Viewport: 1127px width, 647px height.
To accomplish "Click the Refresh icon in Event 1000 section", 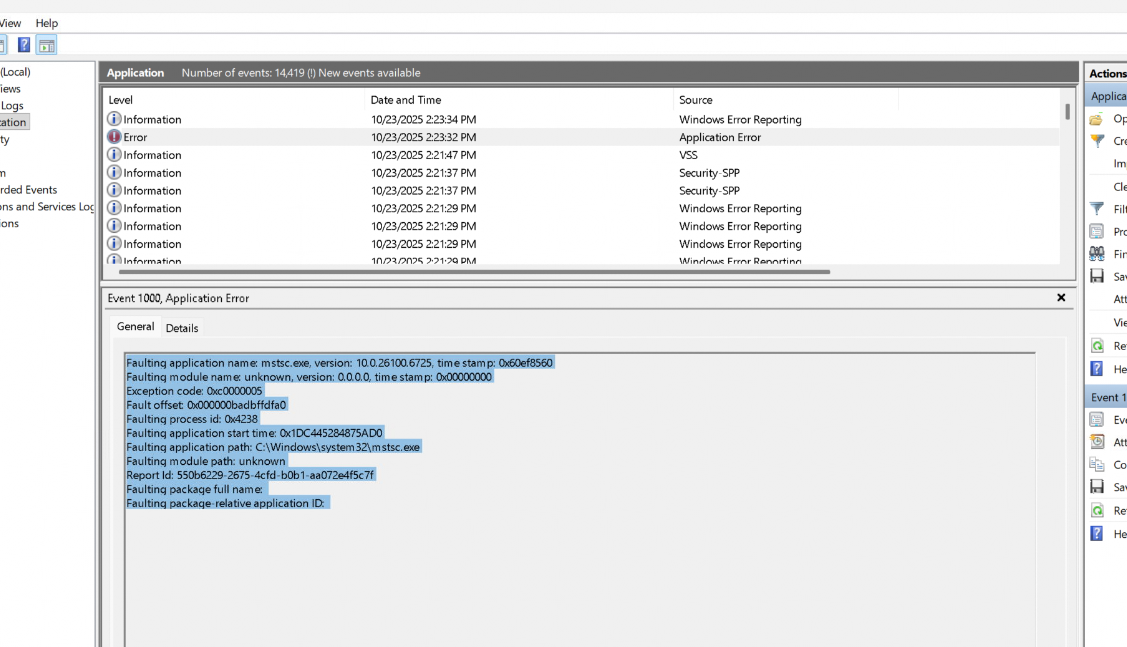I will (1097, 510).
